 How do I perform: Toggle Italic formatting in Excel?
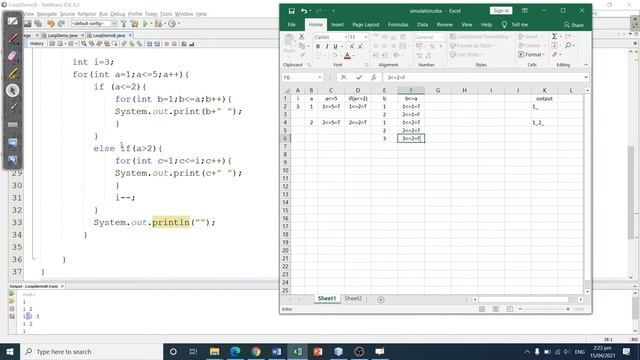327,47
